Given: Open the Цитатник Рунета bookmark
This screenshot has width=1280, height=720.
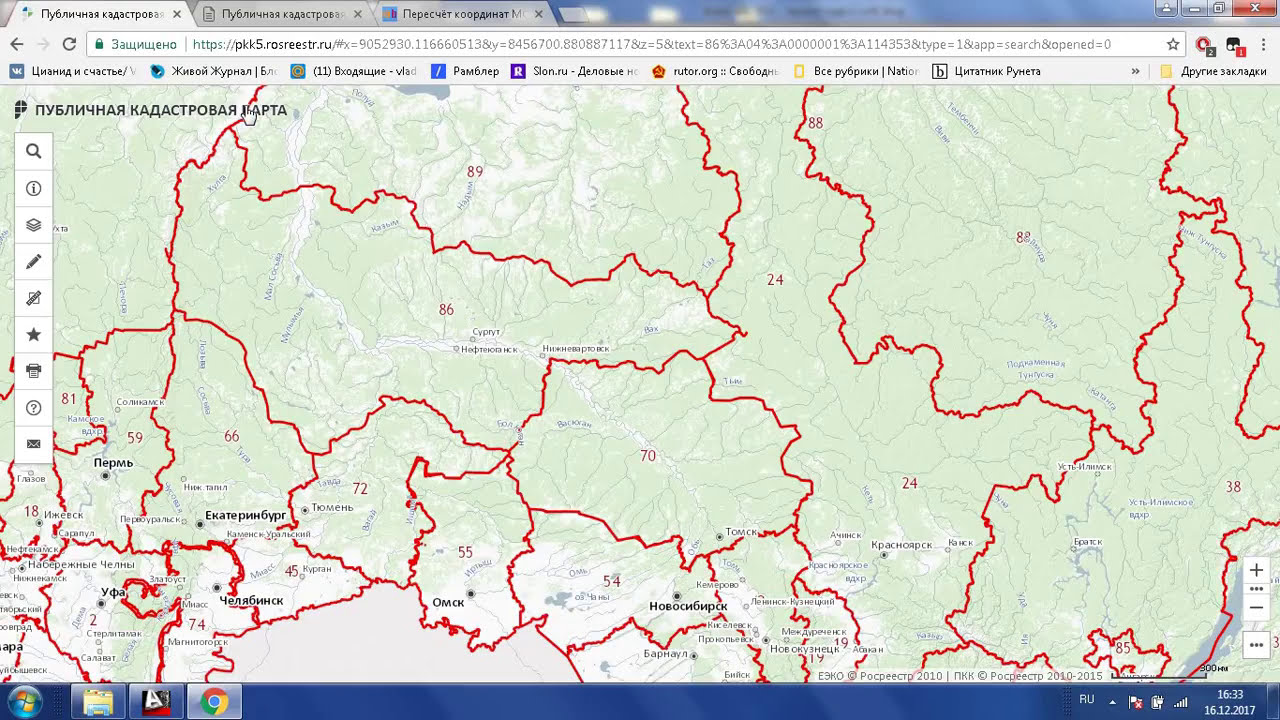Looking at the screenshot, I should click(987, 71).
